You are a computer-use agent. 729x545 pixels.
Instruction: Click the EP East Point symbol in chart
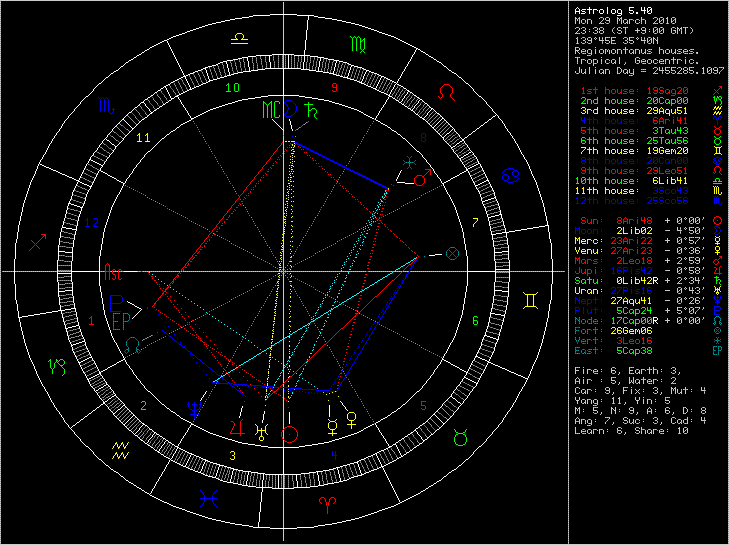click(119, 321)
